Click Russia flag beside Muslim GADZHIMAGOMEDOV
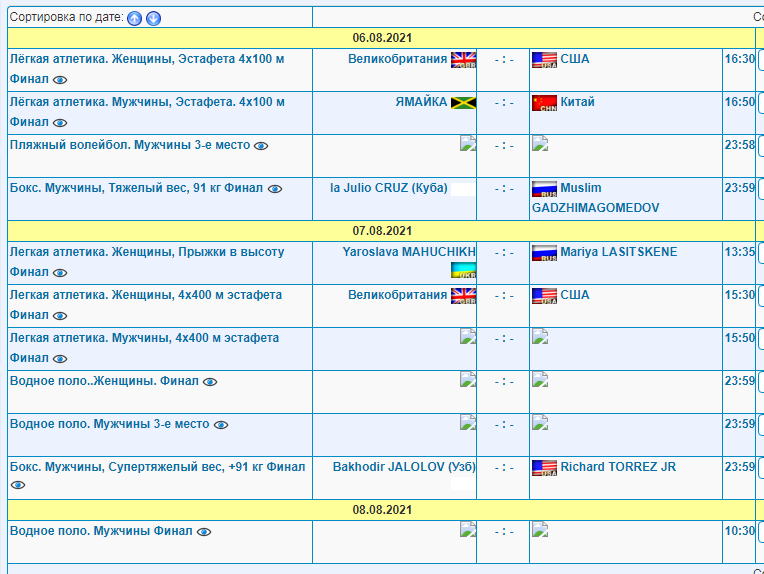 point(544,189)
